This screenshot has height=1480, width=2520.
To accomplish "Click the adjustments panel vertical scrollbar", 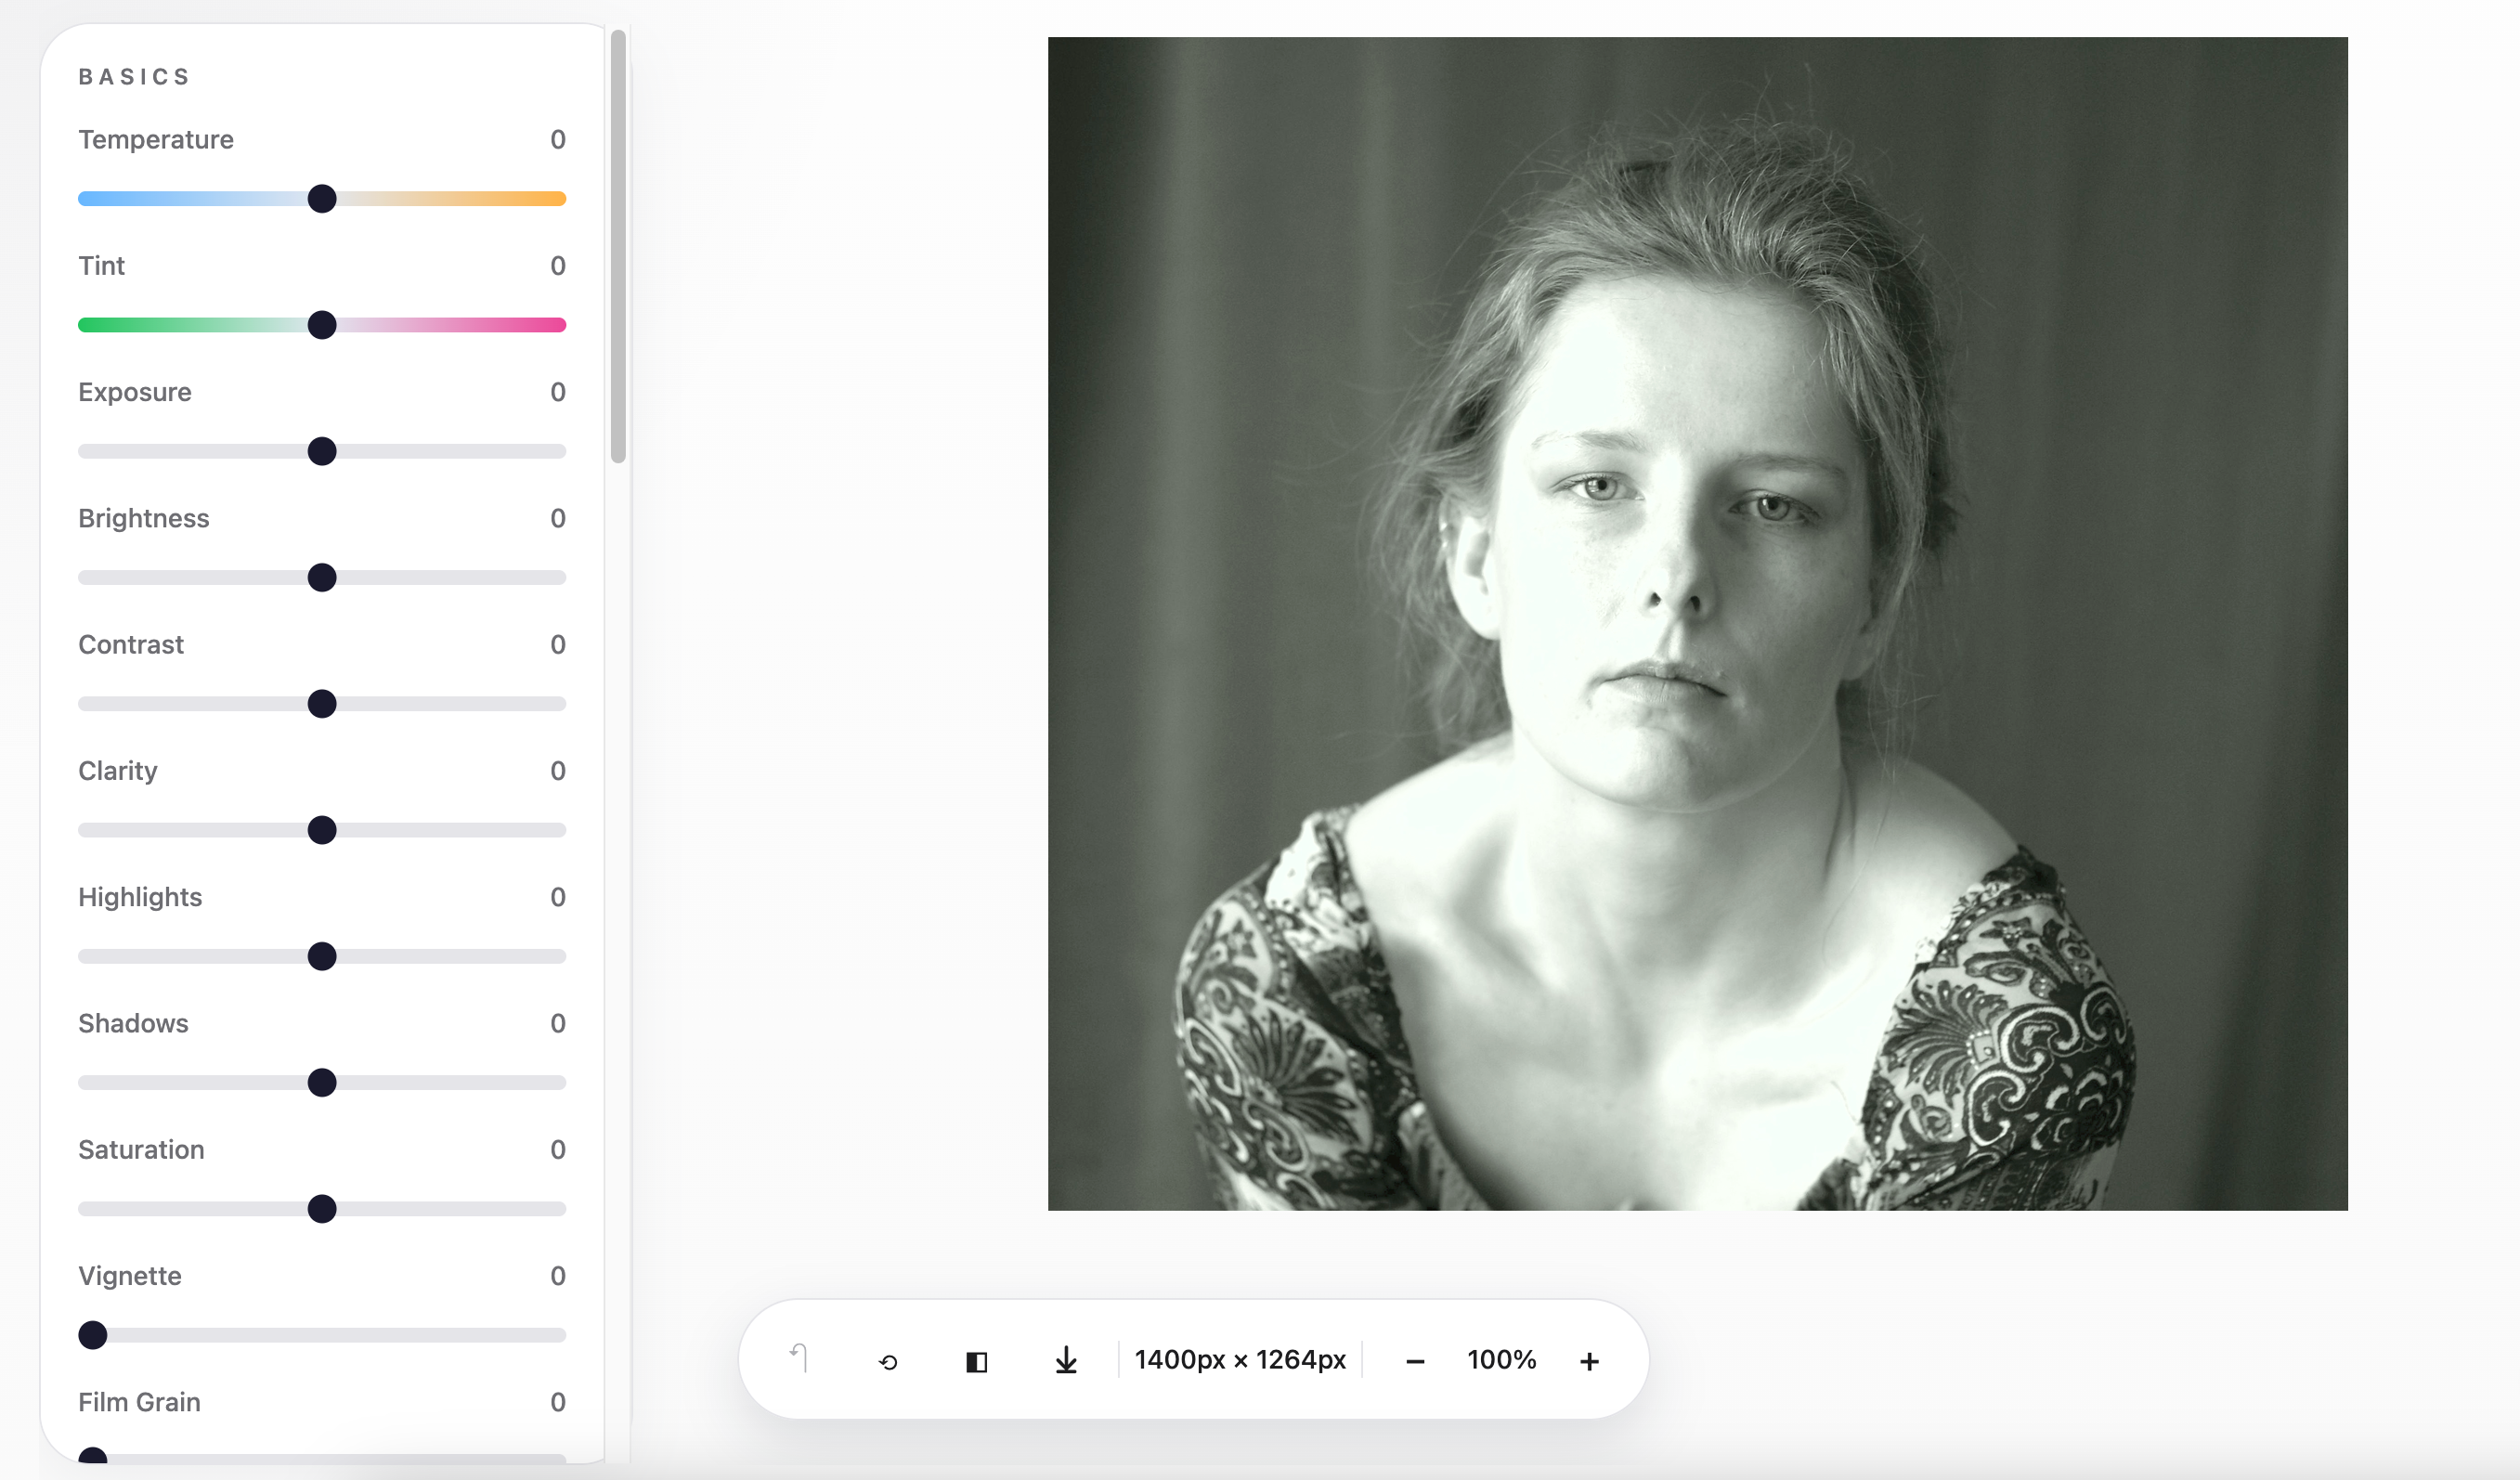I will [x=618, y=247].
